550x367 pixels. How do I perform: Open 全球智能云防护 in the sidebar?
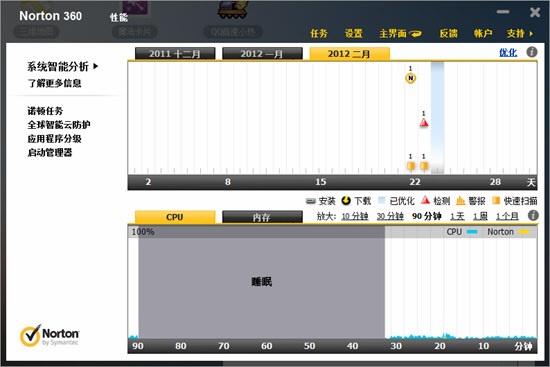(x=59, y=125)
